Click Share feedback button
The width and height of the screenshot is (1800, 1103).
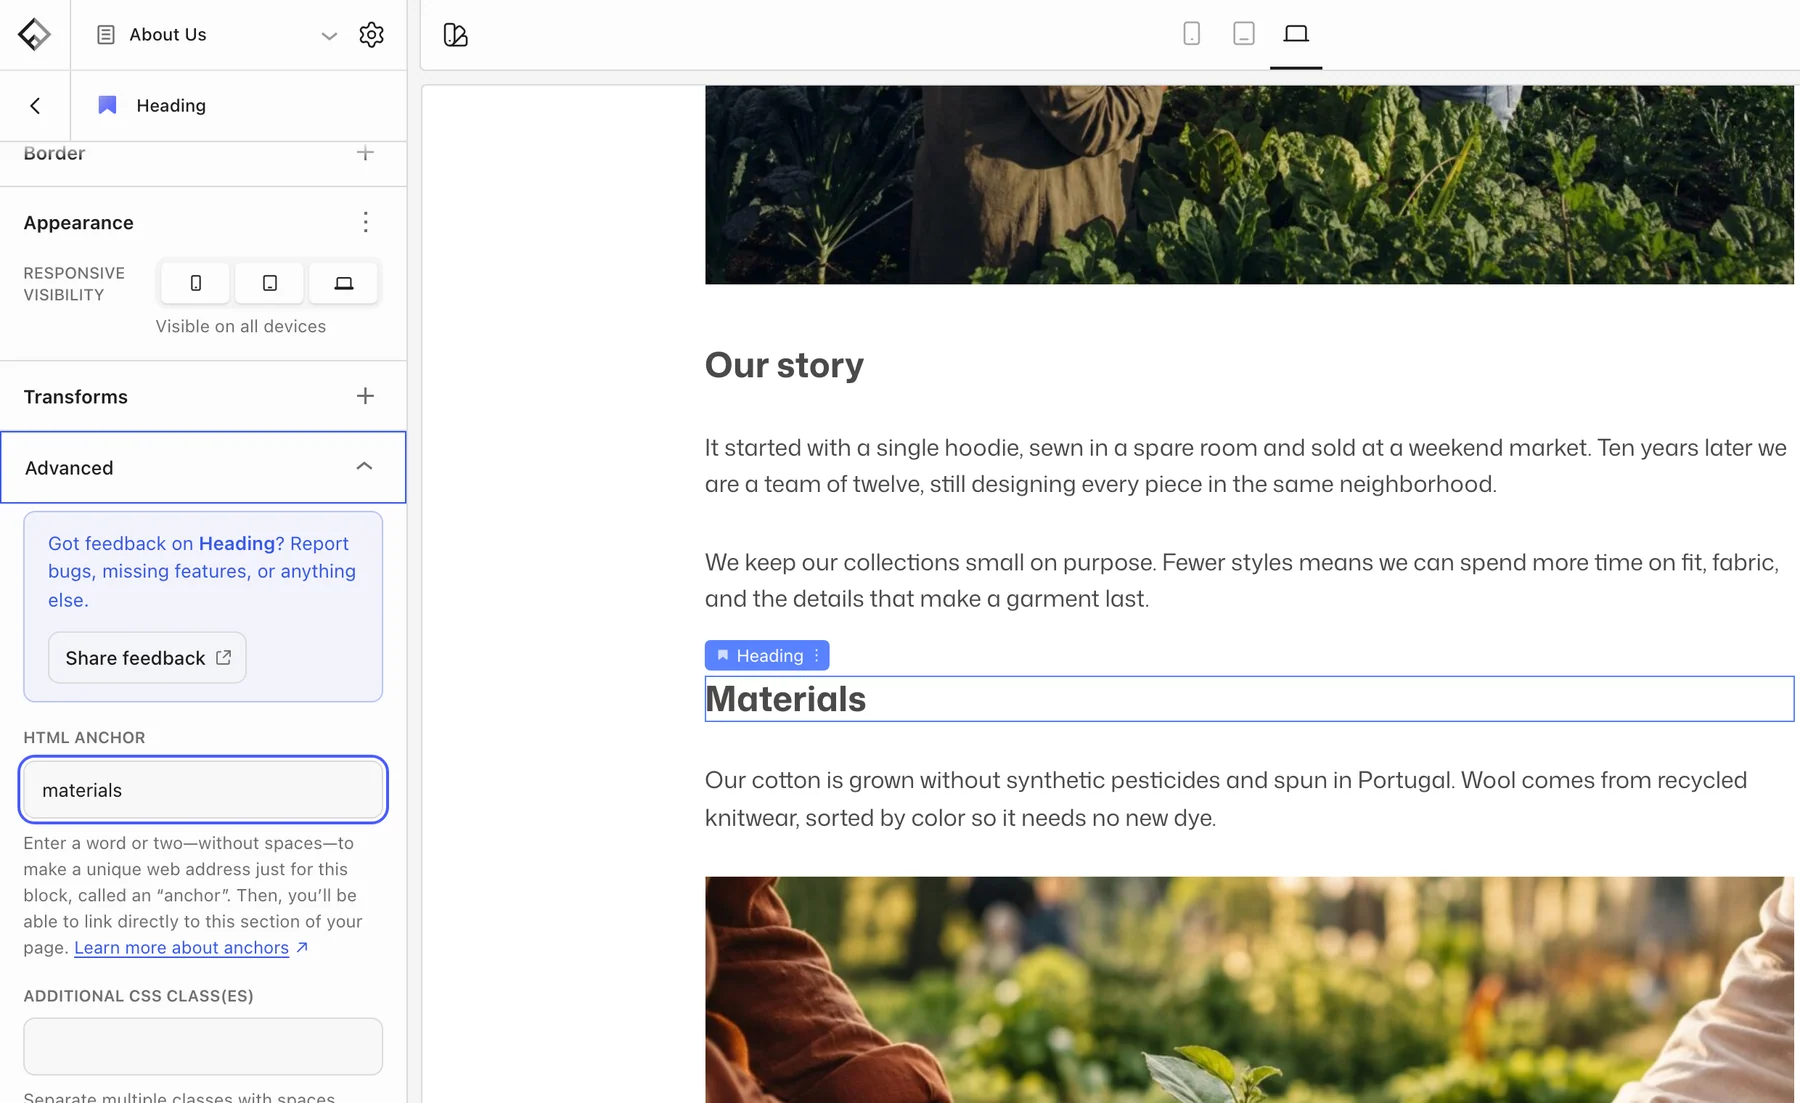(x=147, y=658)
